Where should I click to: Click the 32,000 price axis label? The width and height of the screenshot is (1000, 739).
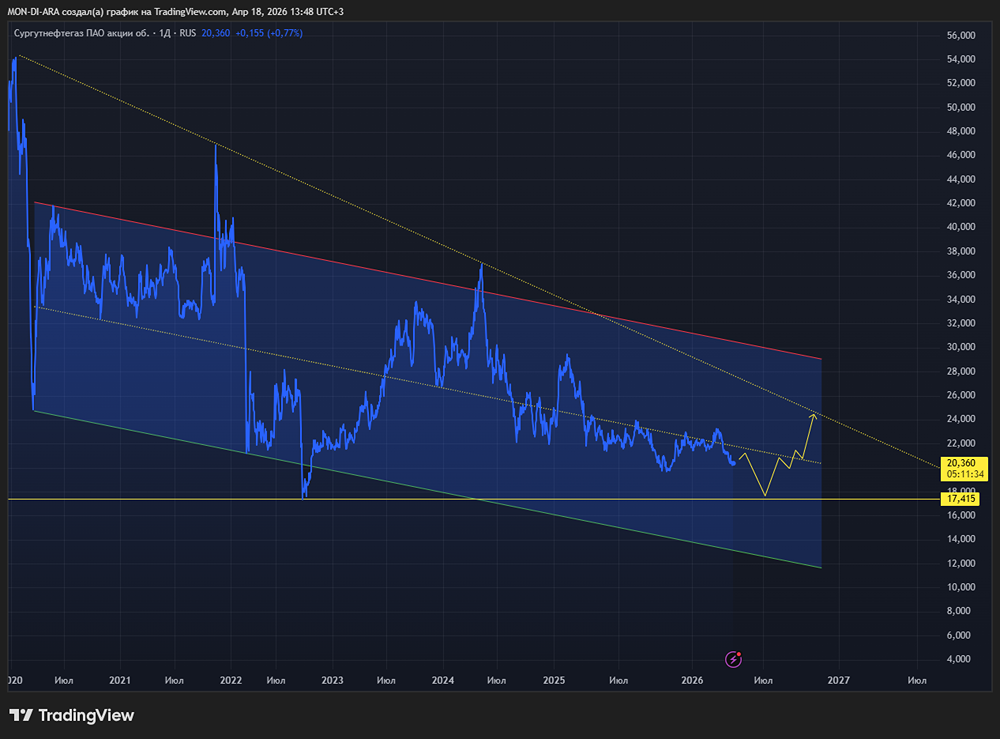(x=961, y=323)
